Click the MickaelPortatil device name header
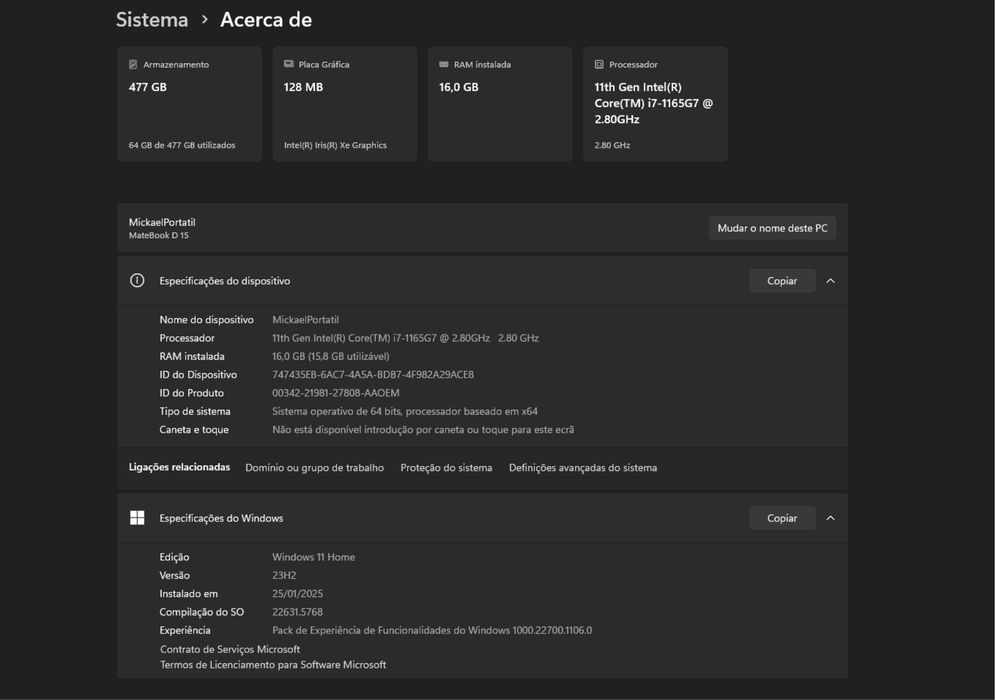 tap(162, 222)
